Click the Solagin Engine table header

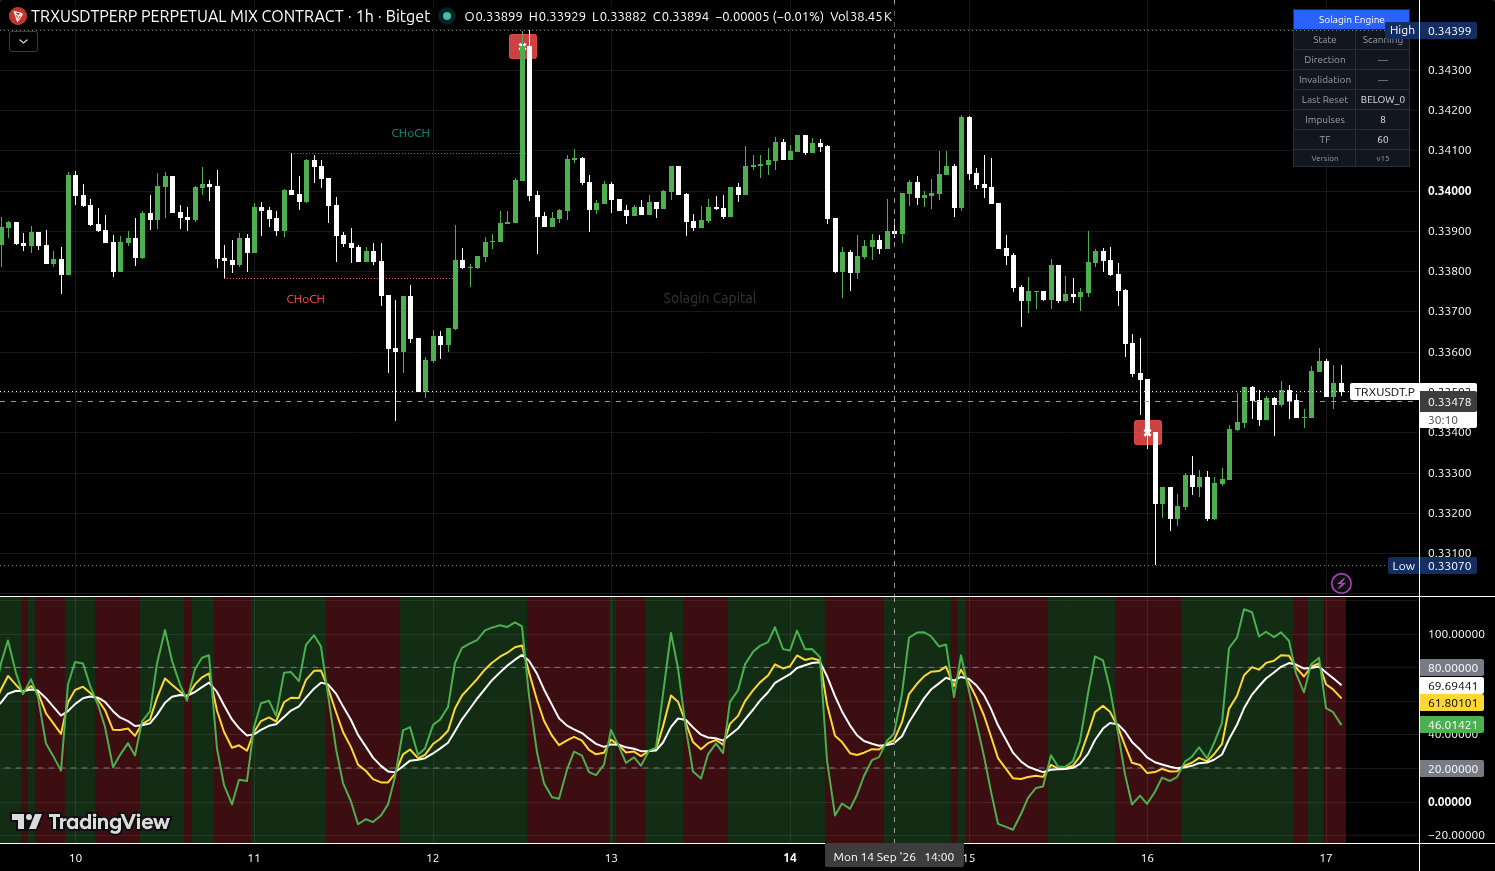point(1351,20)
